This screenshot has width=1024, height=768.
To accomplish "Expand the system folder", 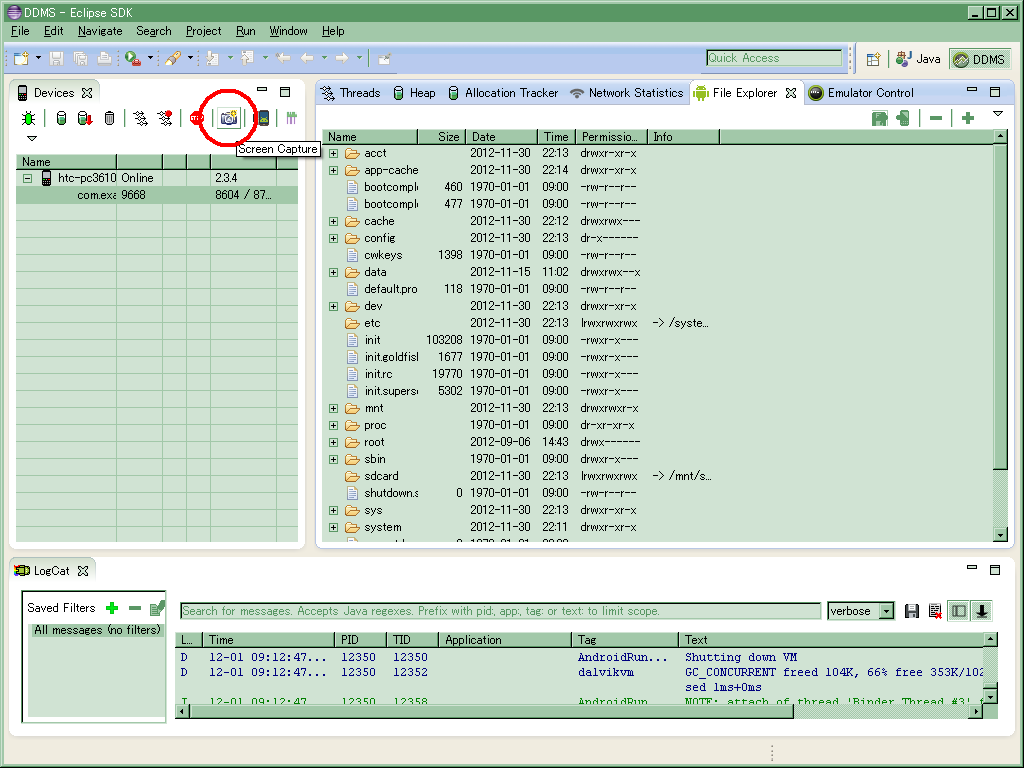I will 334,527.
